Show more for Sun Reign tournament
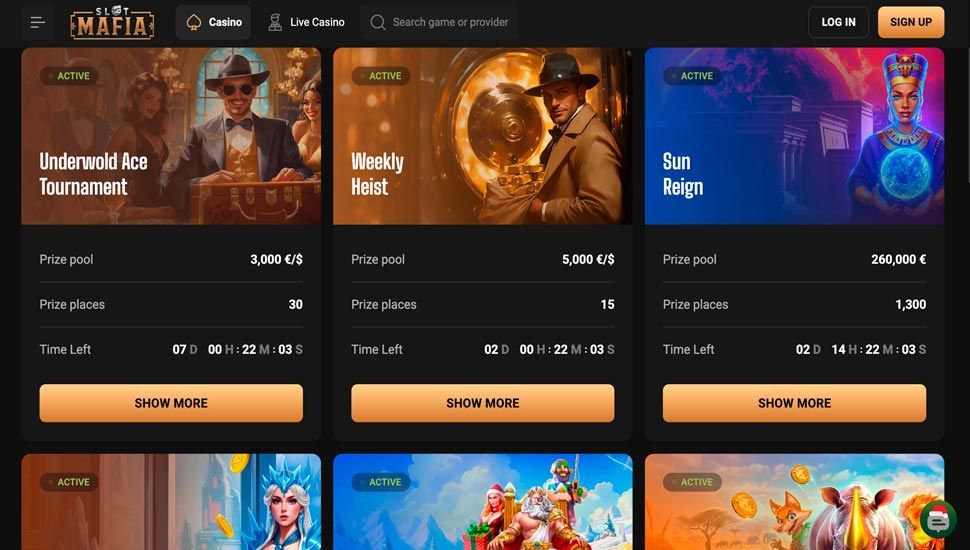 [x=794, y=403]
